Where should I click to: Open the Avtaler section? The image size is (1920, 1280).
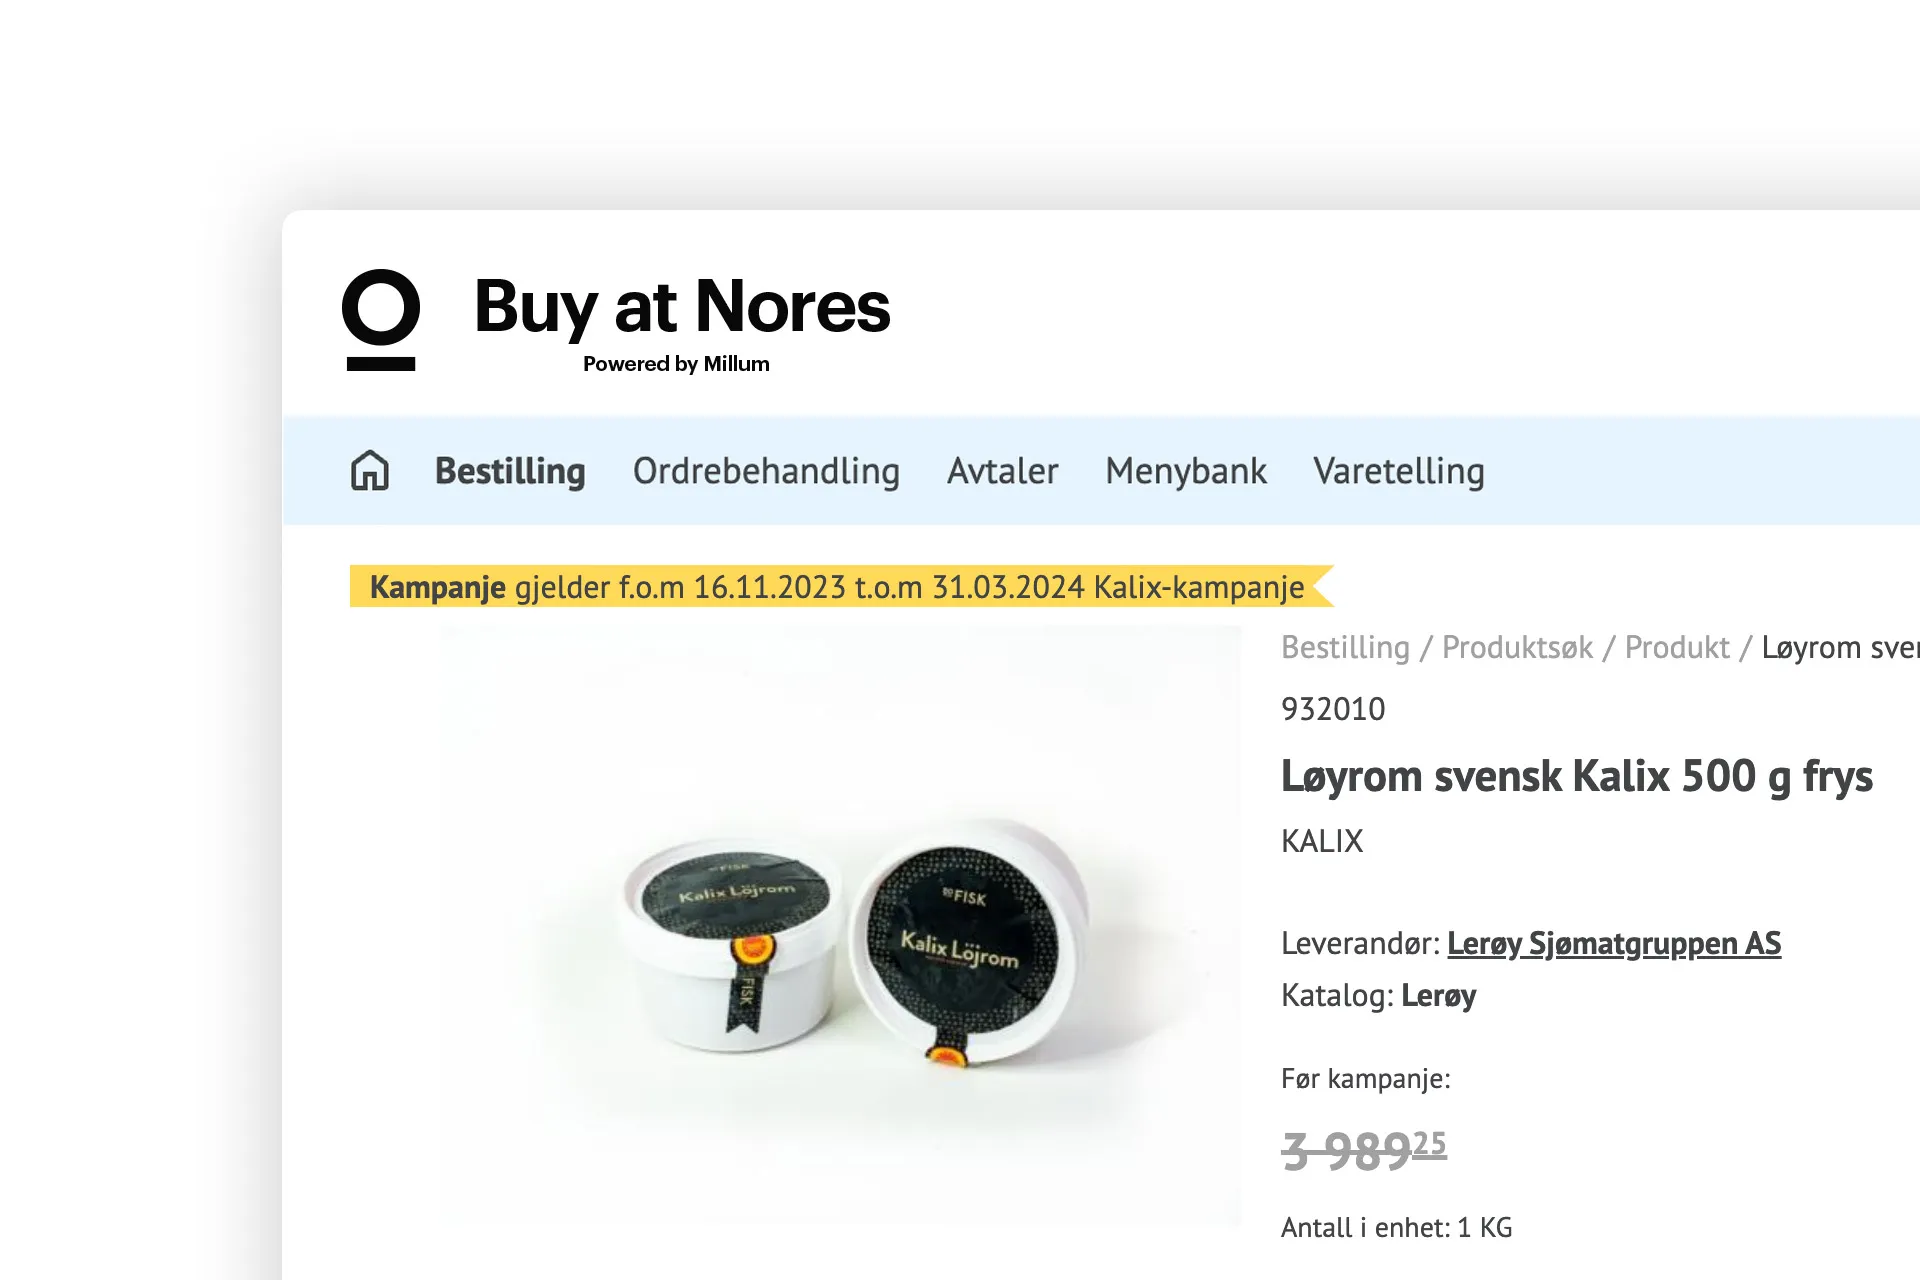(x=1002, y=471)
